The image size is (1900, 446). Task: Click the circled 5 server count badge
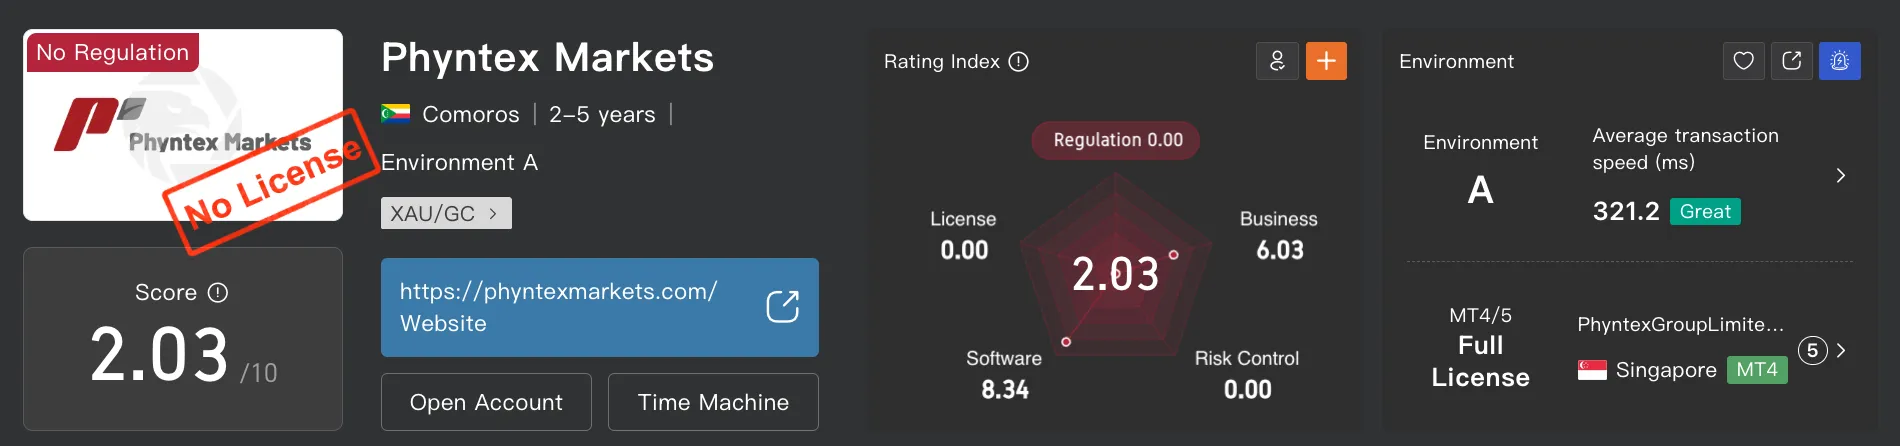pos(1812,350)
